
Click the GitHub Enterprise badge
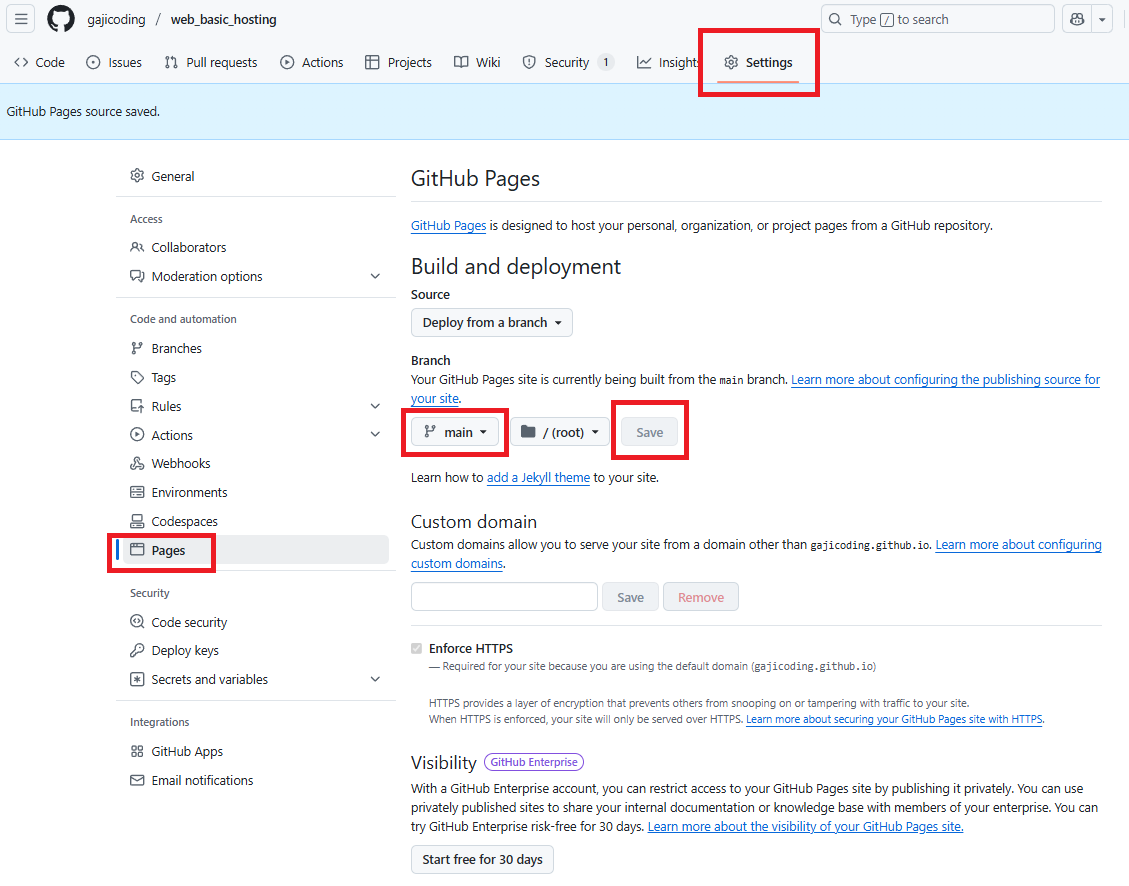[534, 762]
